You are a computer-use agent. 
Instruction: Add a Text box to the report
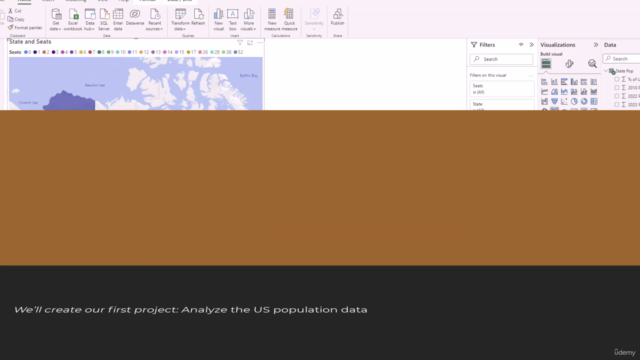point(233,19)
